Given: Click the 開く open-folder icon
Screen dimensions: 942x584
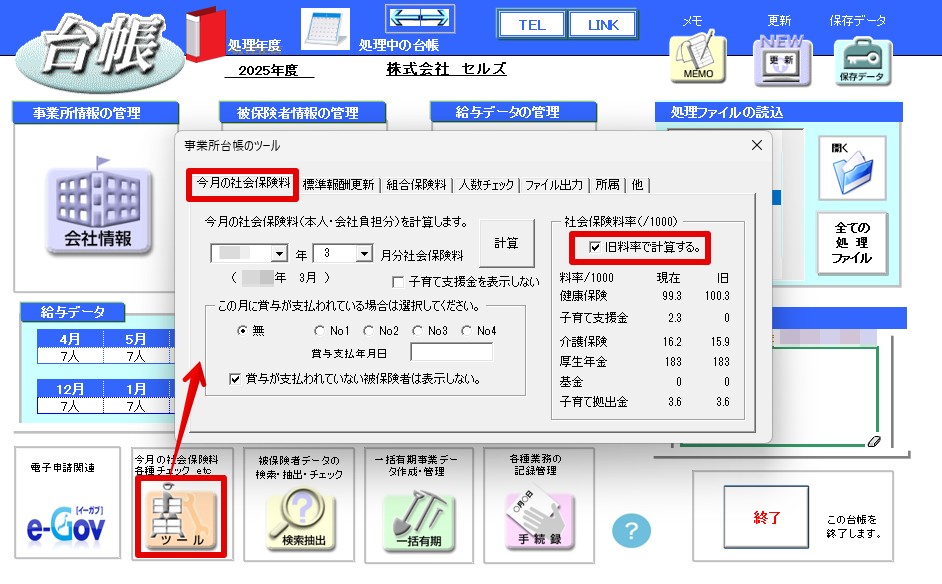Looking at the screenshot, I should (852, 168).
